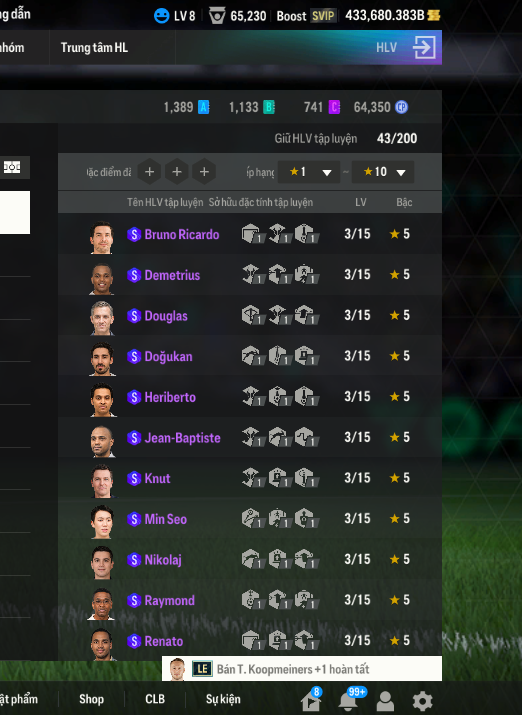Click the blue CP currency icon
This screenshot has height=715, width=522.
(402, 107)
